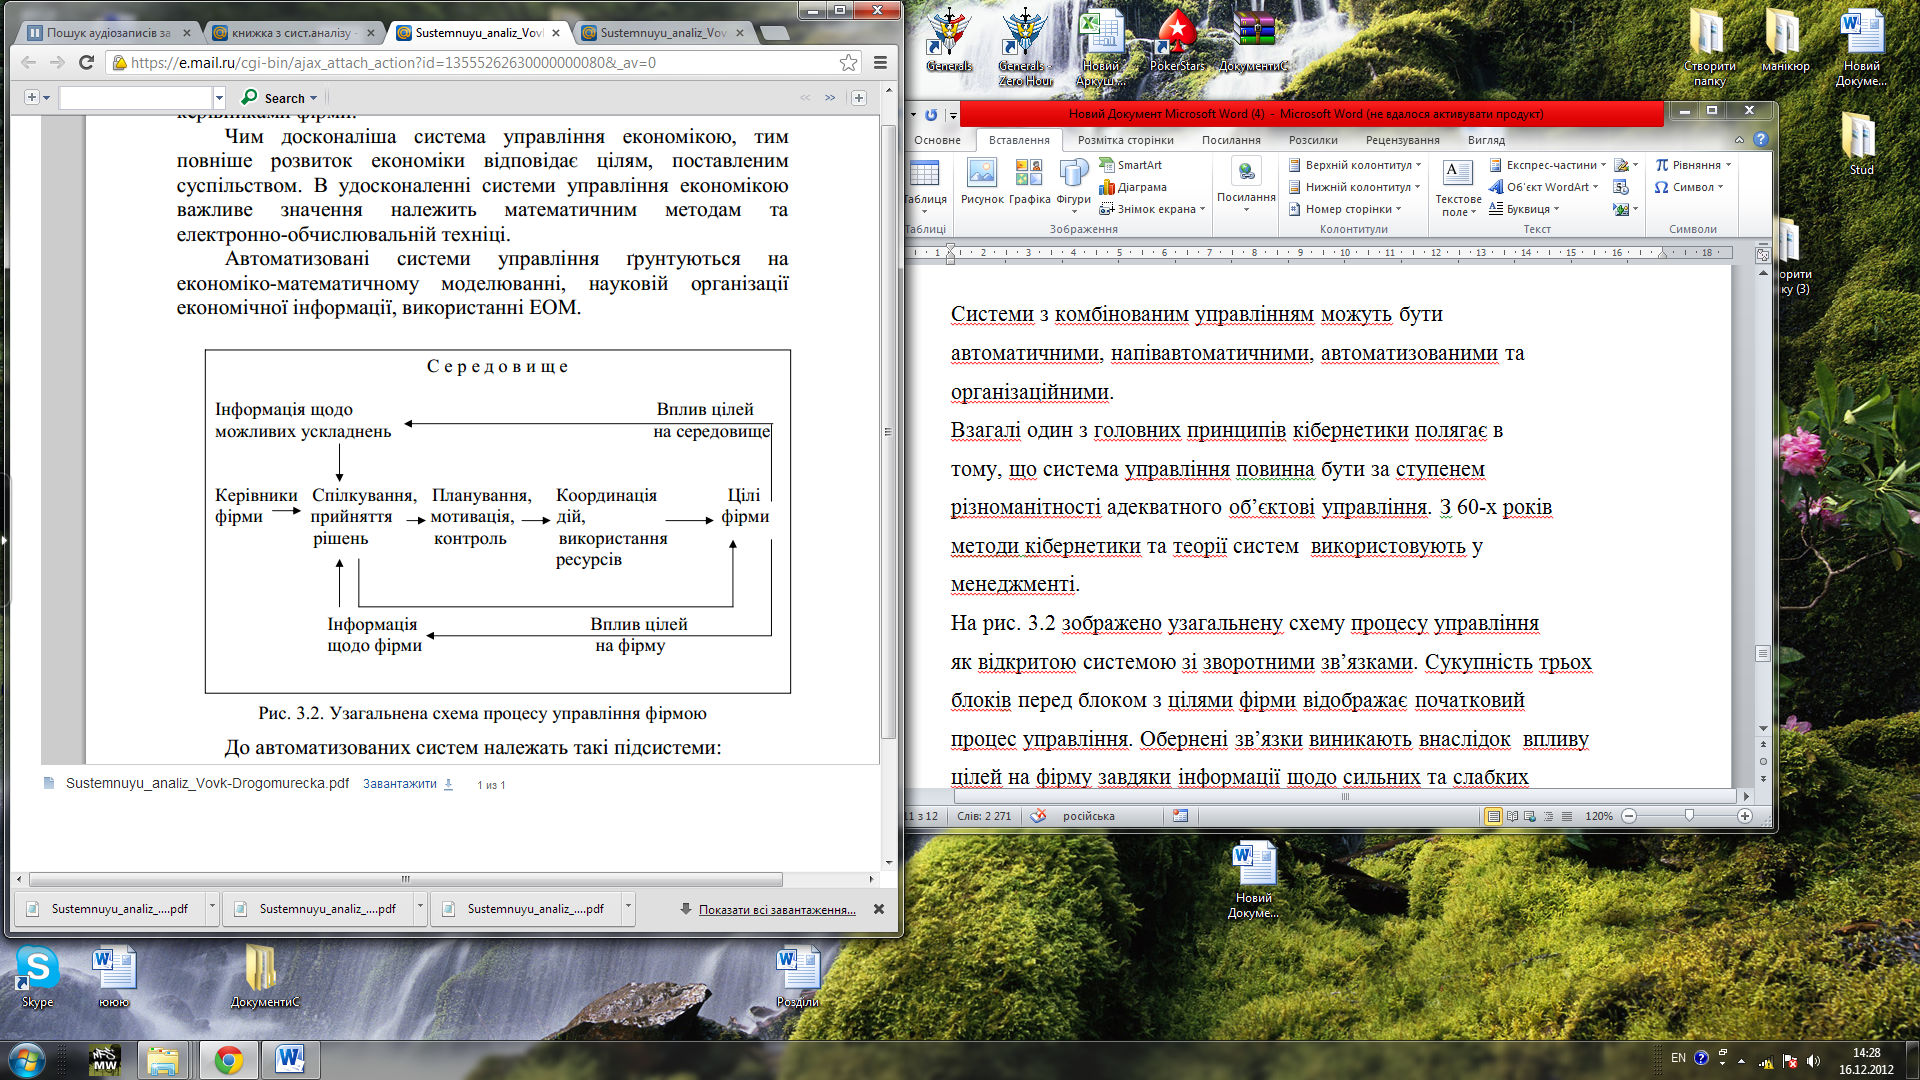
Task: Click російська language status button
Action: (1088, 816)
